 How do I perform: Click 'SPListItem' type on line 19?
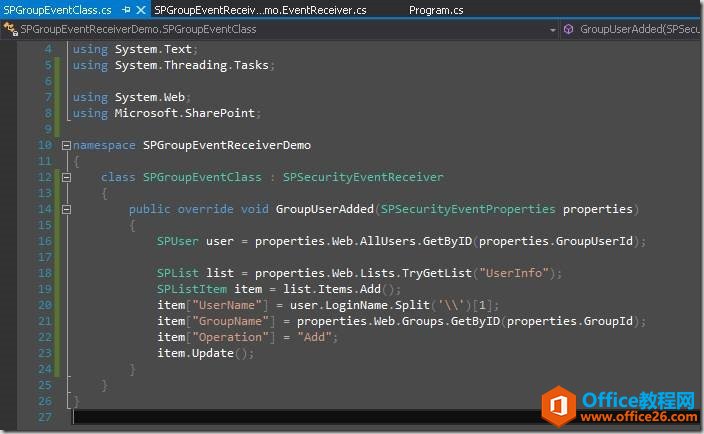pos(192,289)
